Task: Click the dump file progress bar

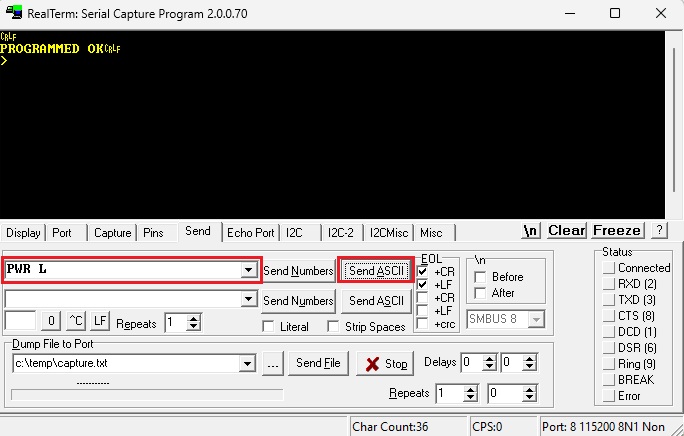Action: point(147,395)
